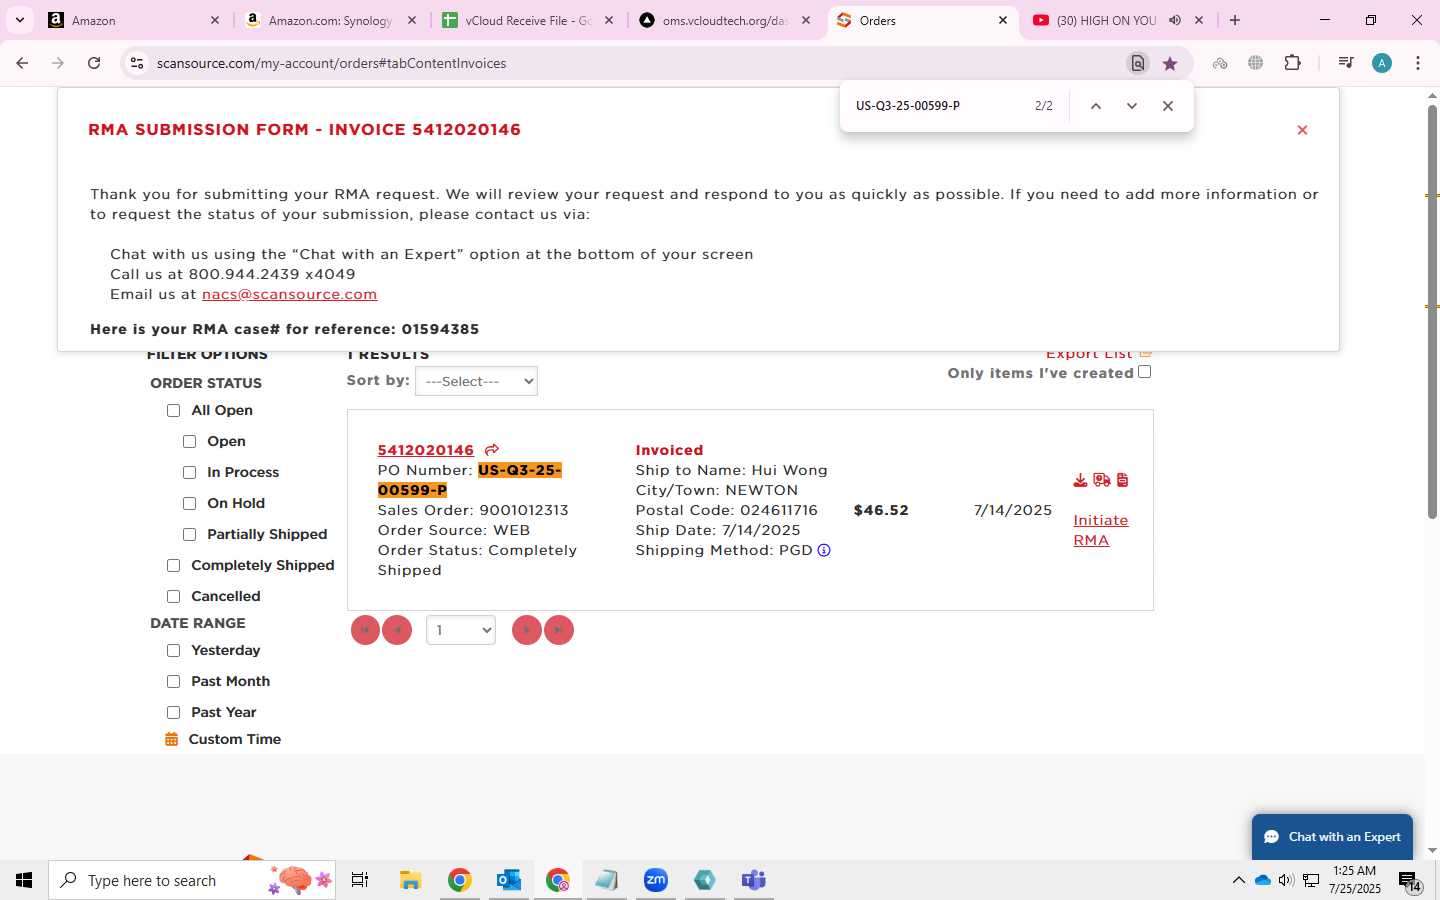The height and width of the screenshot is (900, 1440).
Task: Click the share arrow next to invoice 5412020146
Action: coord(491,450)
